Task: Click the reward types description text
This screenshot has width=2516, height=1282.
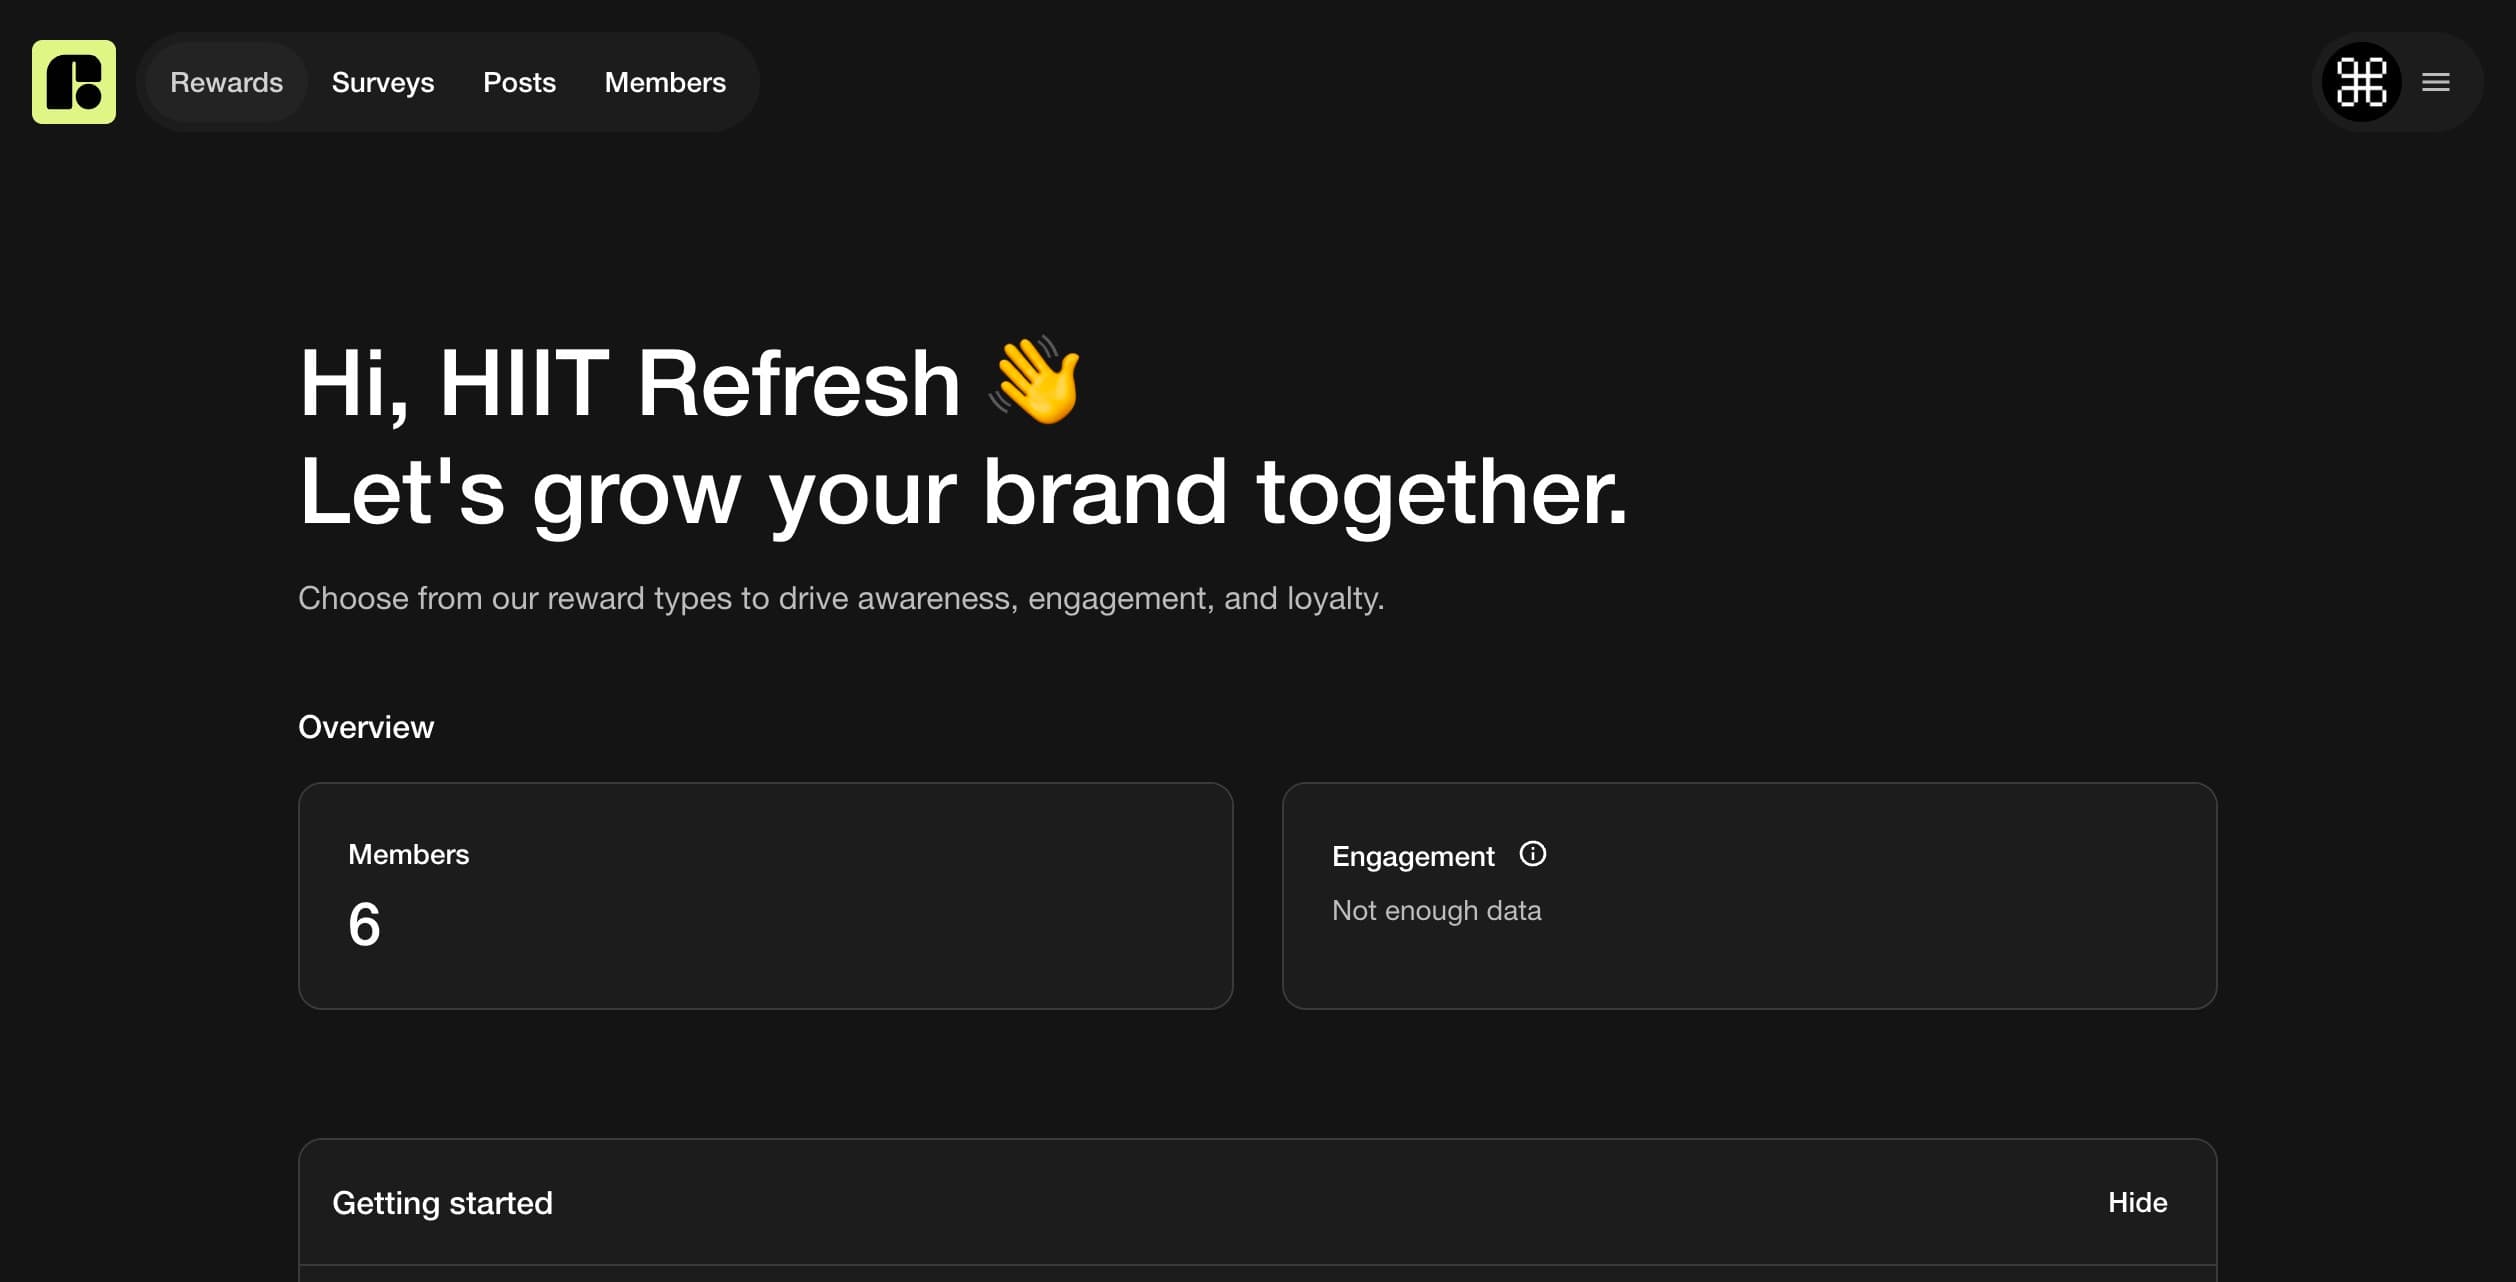Action: pos(841,598)
